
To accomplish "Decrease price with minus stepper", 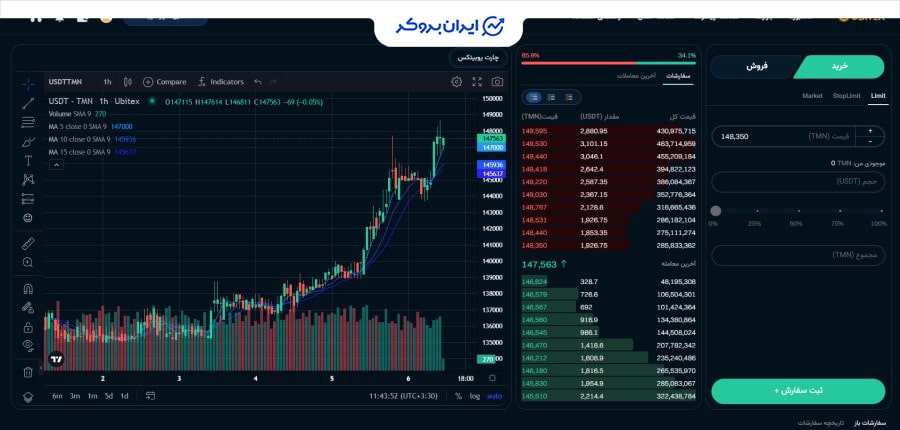I will tap(870, 141).
